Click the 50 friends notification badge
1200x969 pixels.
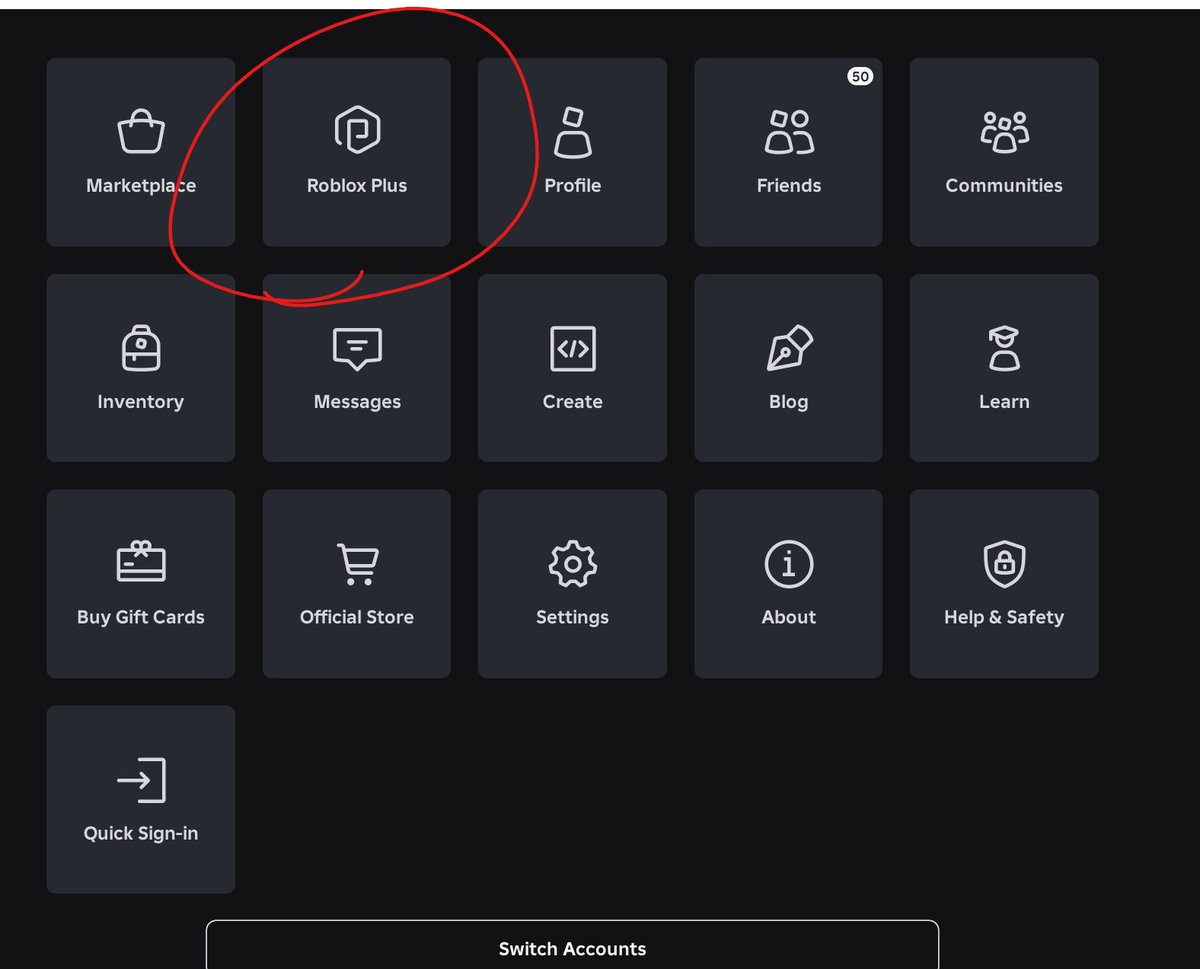(860, 76)
